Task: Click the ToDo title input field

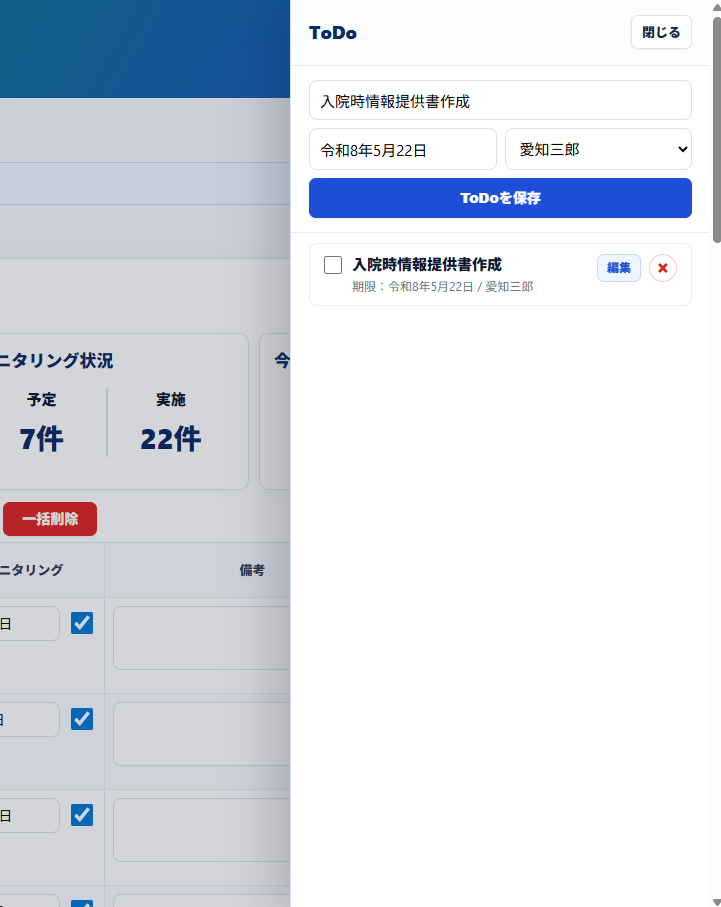Action: click(x=500, y=101)
